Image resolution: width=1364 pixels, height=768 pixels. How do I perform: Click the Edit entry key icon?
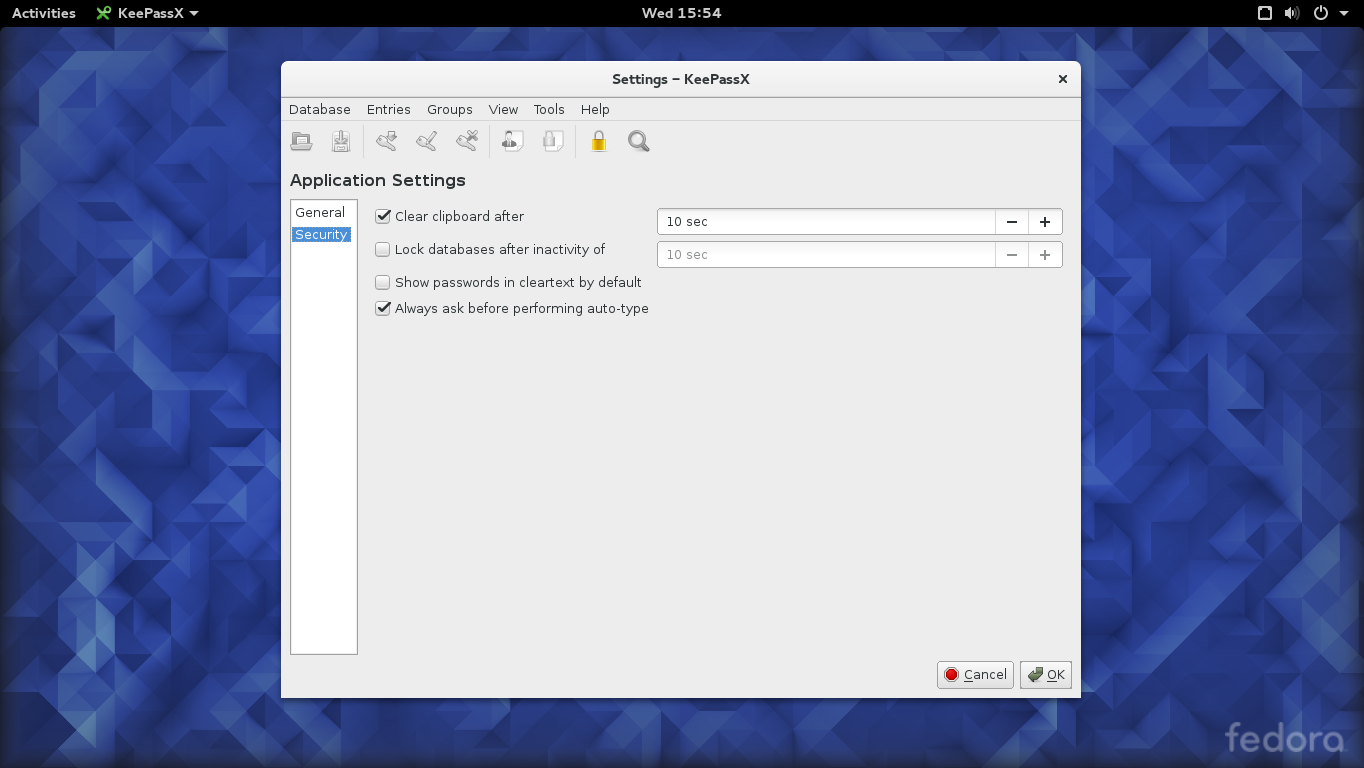coord(427,142)
